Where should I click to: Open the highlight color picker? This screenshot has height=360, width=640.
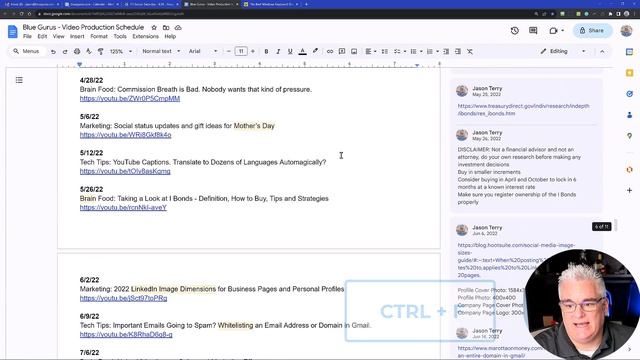click(315, 51)
